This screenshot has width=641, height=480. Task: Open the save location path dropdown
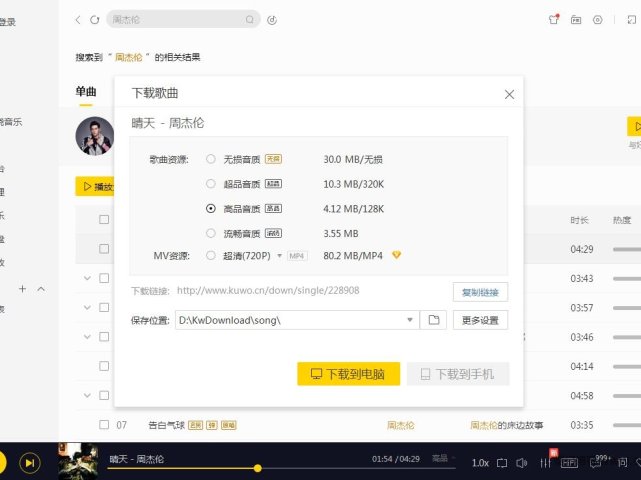[410, 320]
